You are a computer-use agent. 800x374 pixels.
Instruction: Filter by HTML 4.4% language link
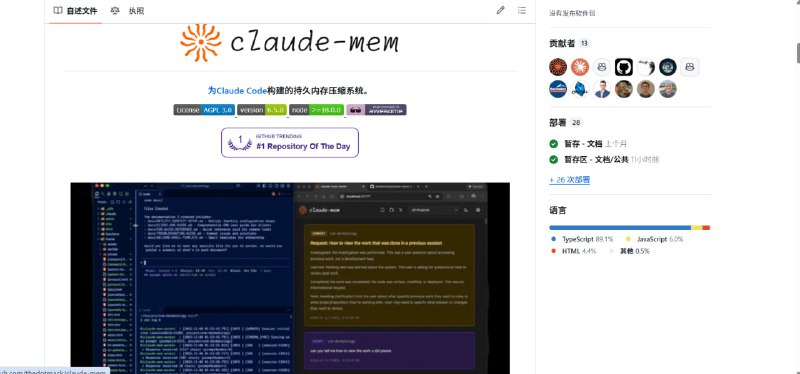[x=573, y=251]
